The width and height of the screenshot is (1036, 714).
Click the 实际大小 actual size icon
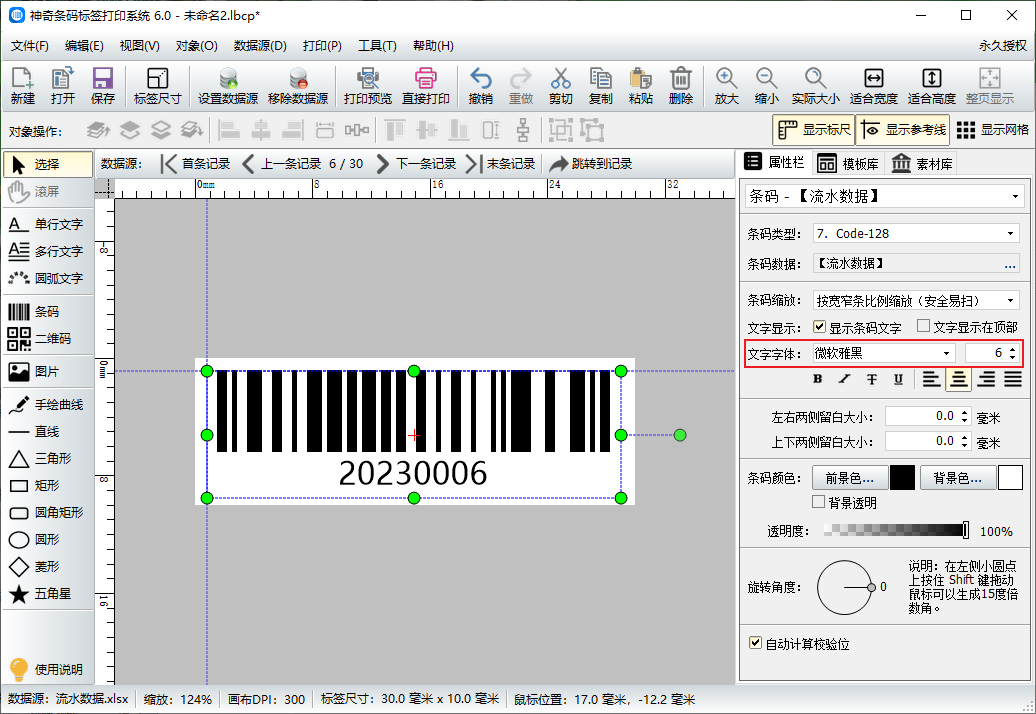[816, 86]
